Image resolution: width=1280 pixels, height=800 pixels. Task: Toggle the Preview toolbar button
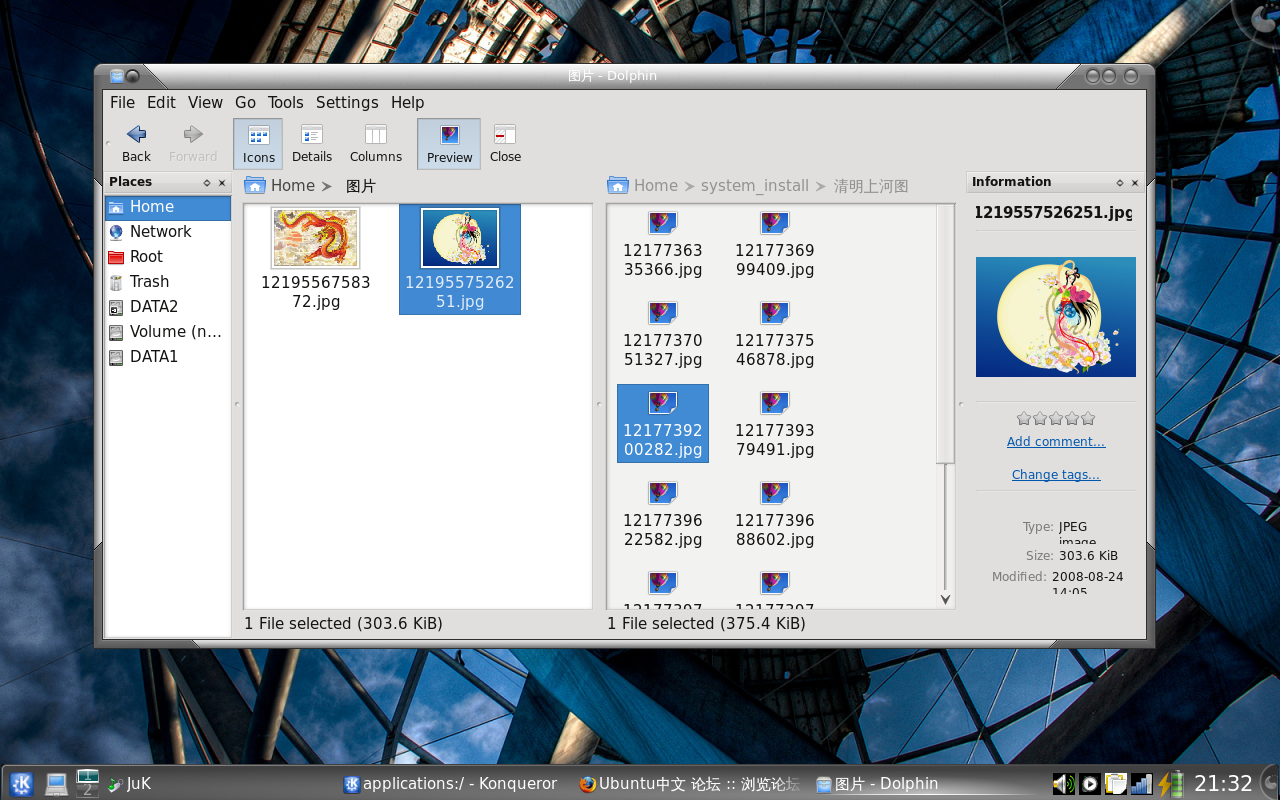[x=449, y=144]
